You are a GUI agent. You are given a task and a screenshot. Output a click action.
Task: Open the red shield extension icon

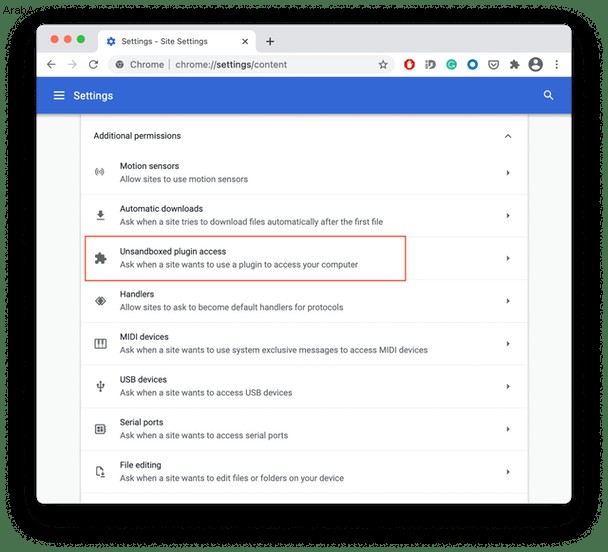point(409,64)
